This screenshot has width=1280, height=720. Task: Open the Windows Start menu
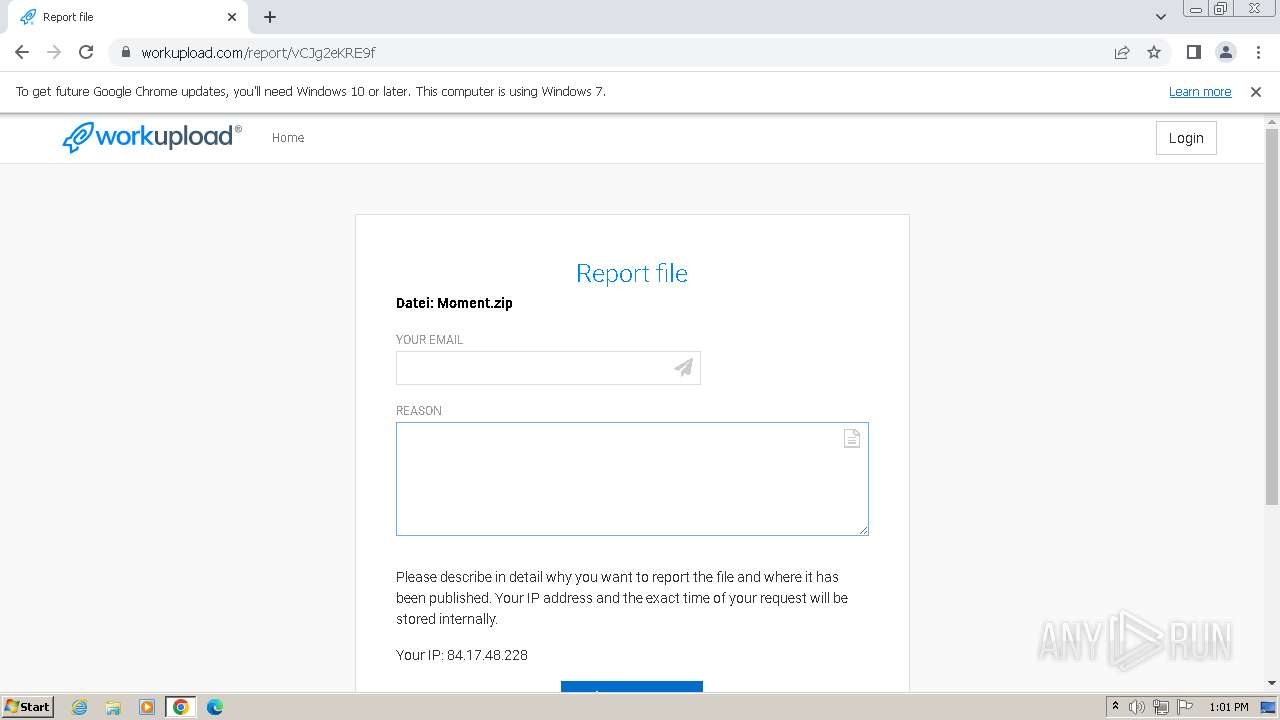click(28, 707)
